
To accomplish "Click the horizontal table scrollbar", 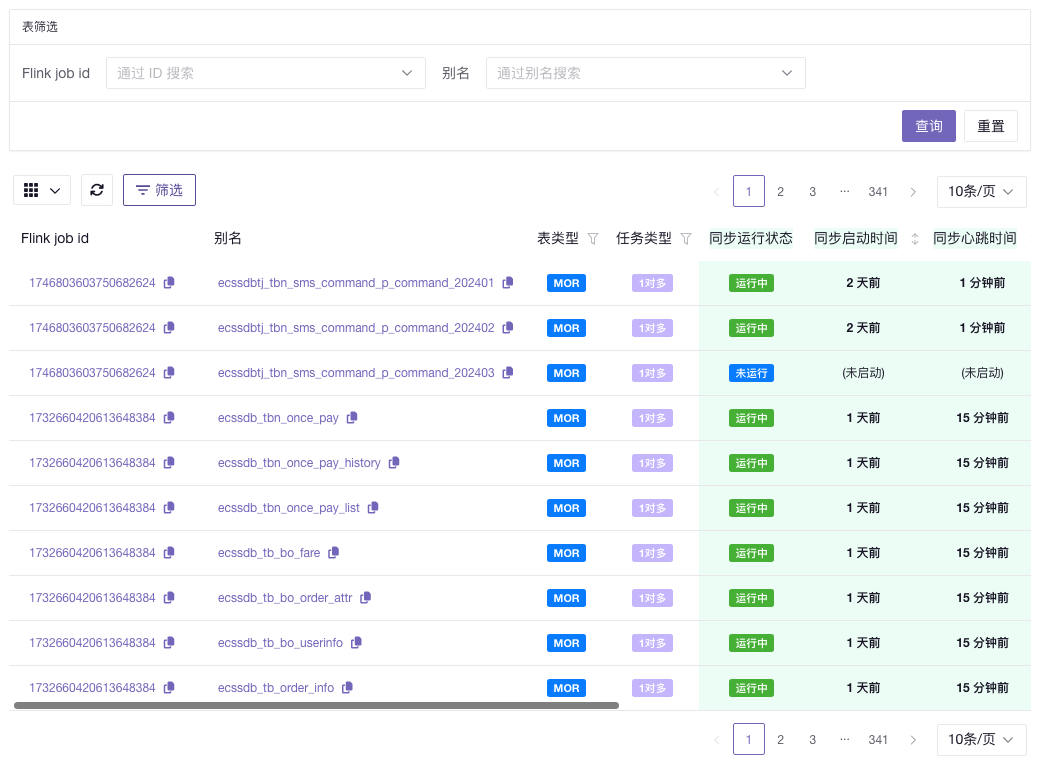I will (316, 706).
